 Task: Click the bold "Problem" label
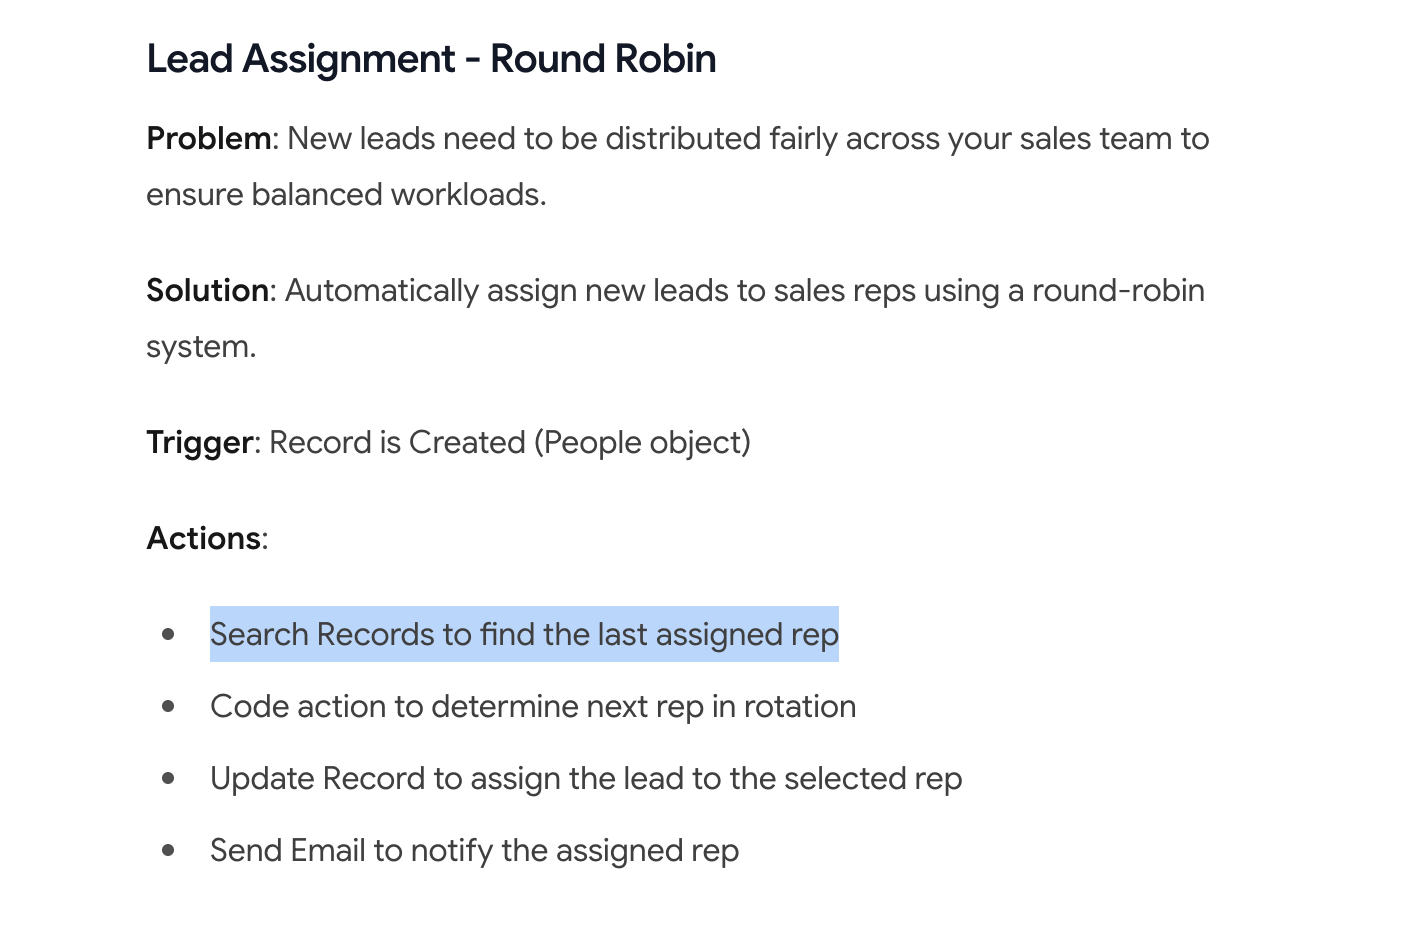[x=208, y=138]
